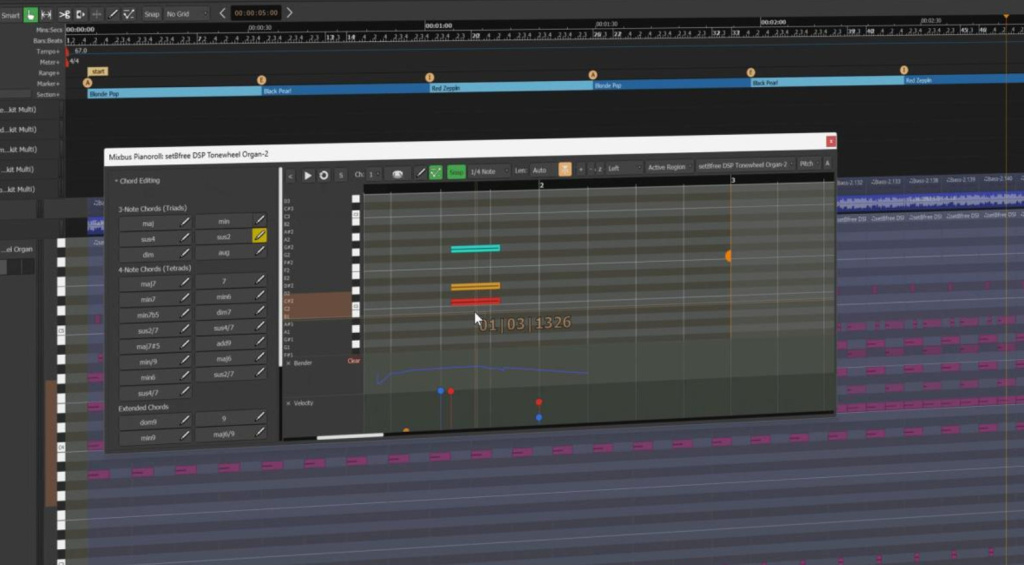The height and width of the screenshot is (565, 1024).
Task: Click the min7b5 chord button
Action: pyautogui.click(x=148, y=315)
